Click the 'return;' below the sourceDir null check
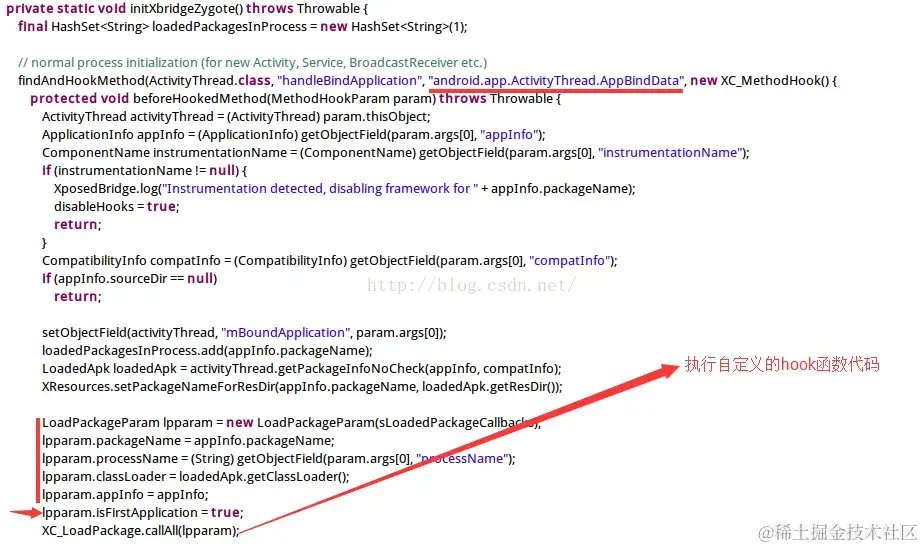Image resolution: width=924 pixels, height=549 pixels. [x=77, y=297]
